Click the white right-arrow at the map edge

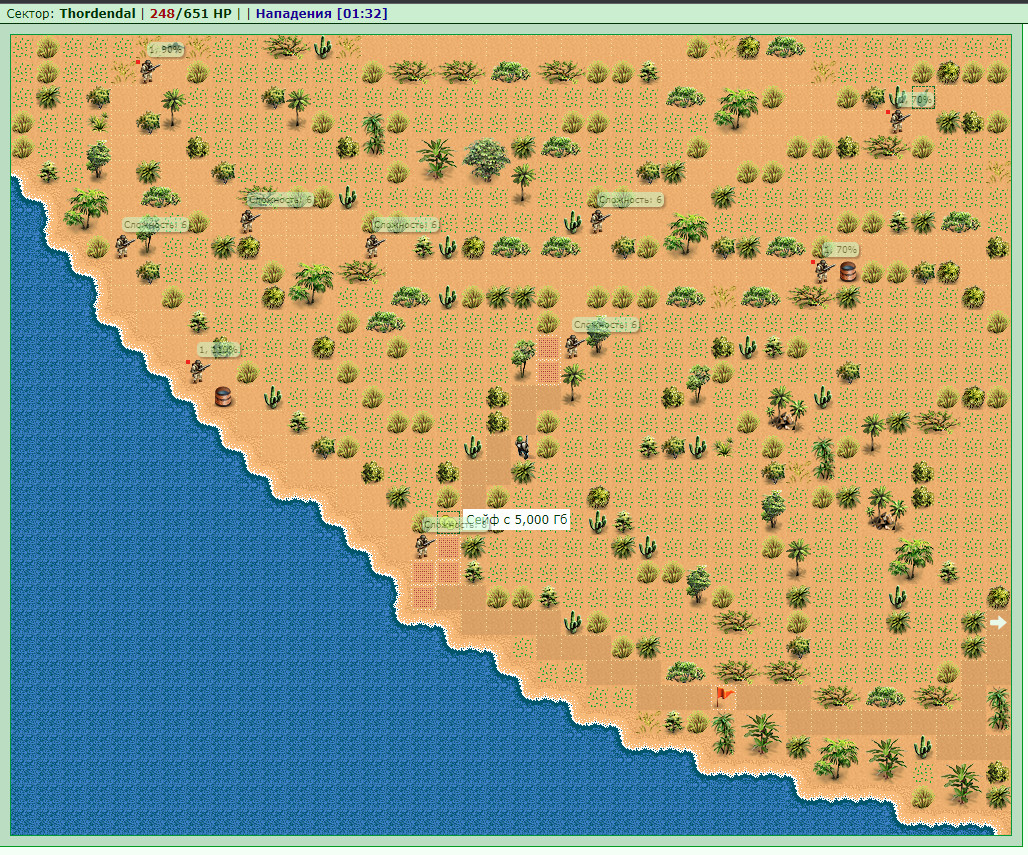[x=997, y=622]
